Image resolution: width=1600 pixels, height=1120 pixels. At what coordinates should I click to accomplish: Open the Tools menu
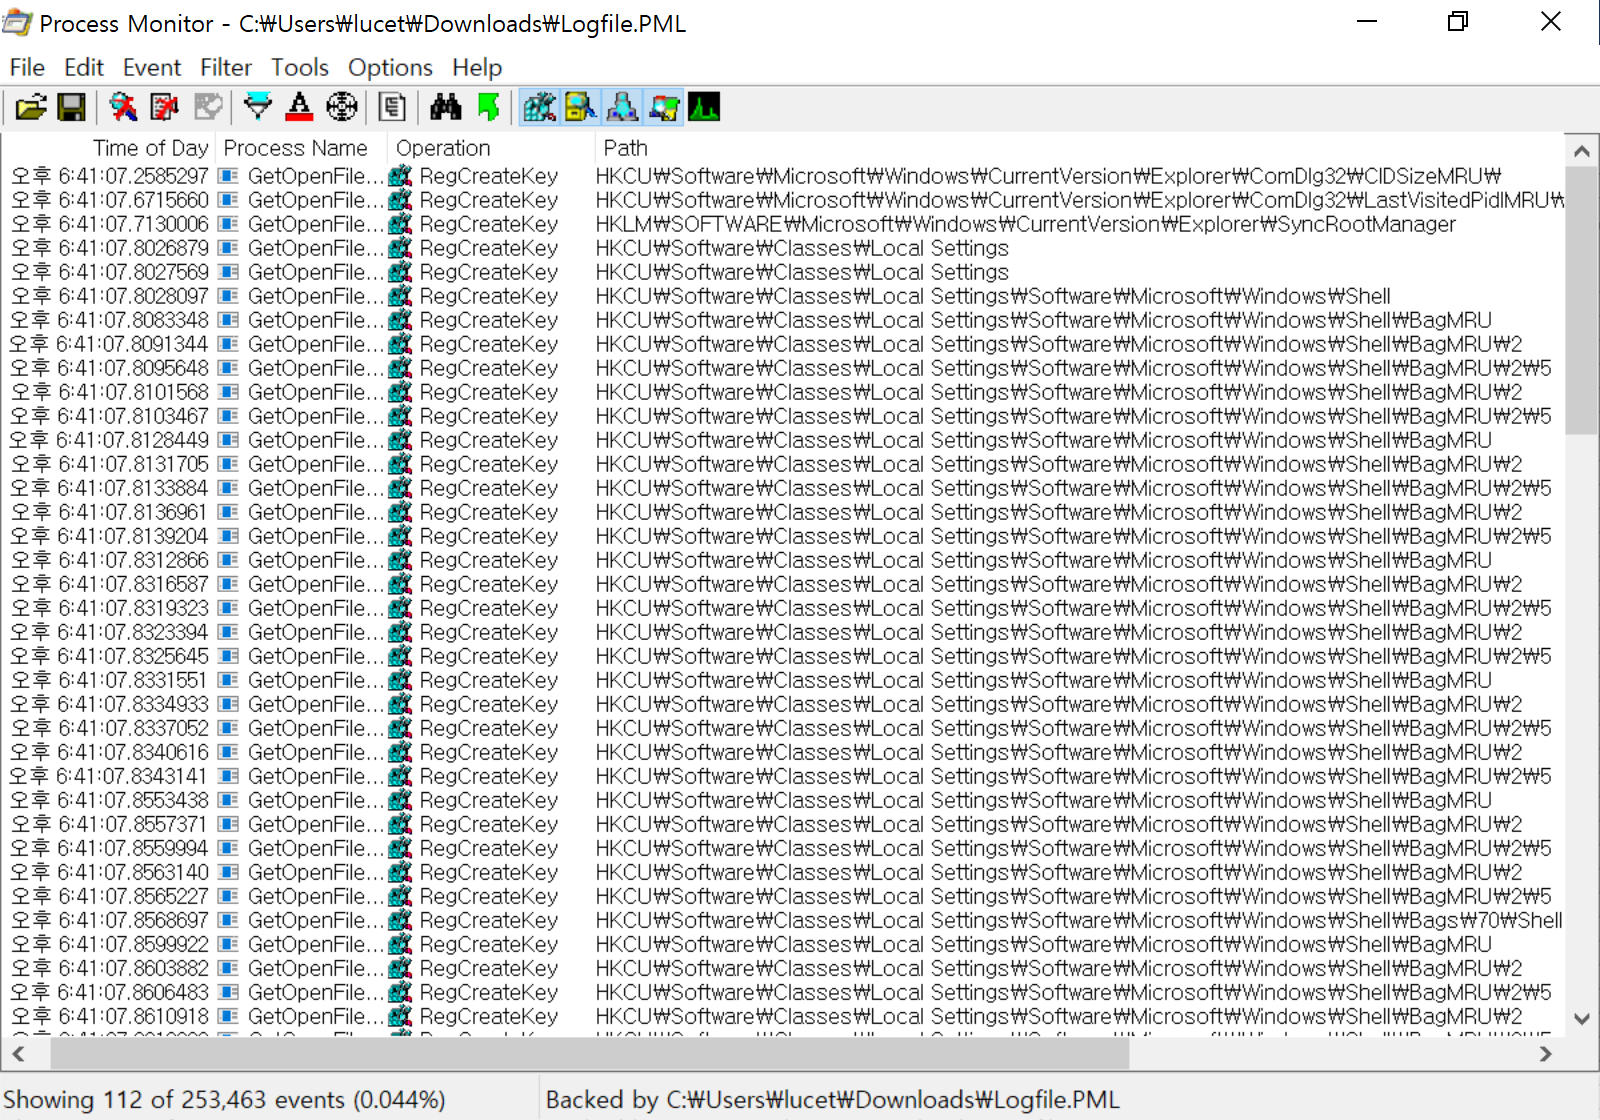click(300, 67)
